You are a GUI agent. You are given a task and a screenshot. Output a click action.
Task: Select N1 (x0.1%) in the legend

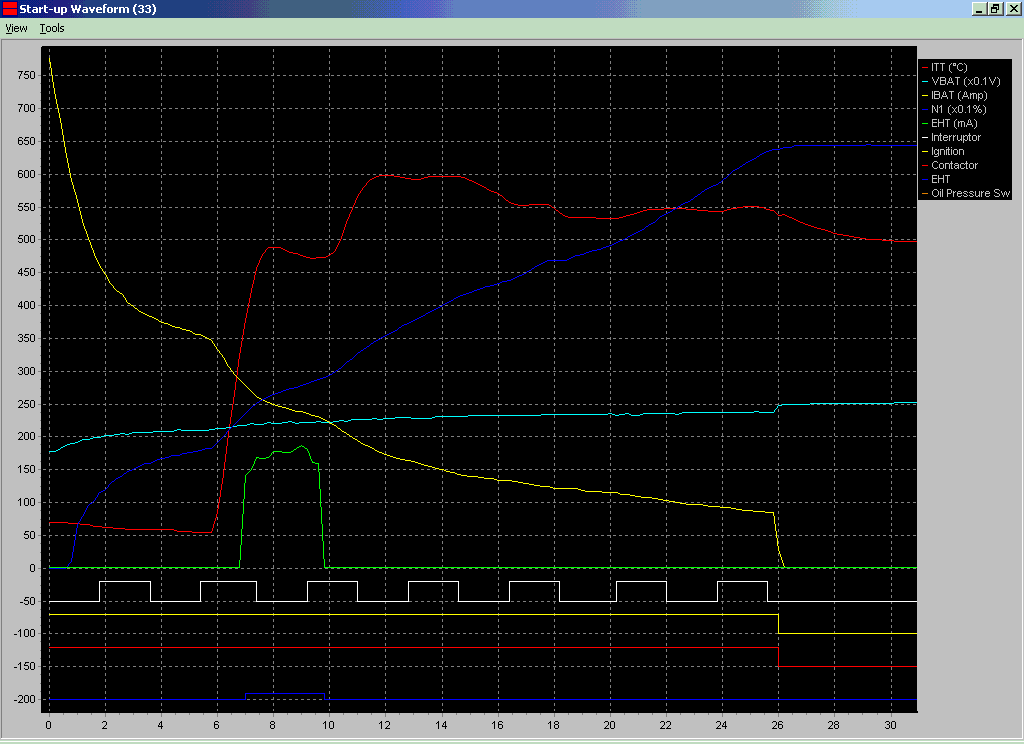tap(955, 109)
